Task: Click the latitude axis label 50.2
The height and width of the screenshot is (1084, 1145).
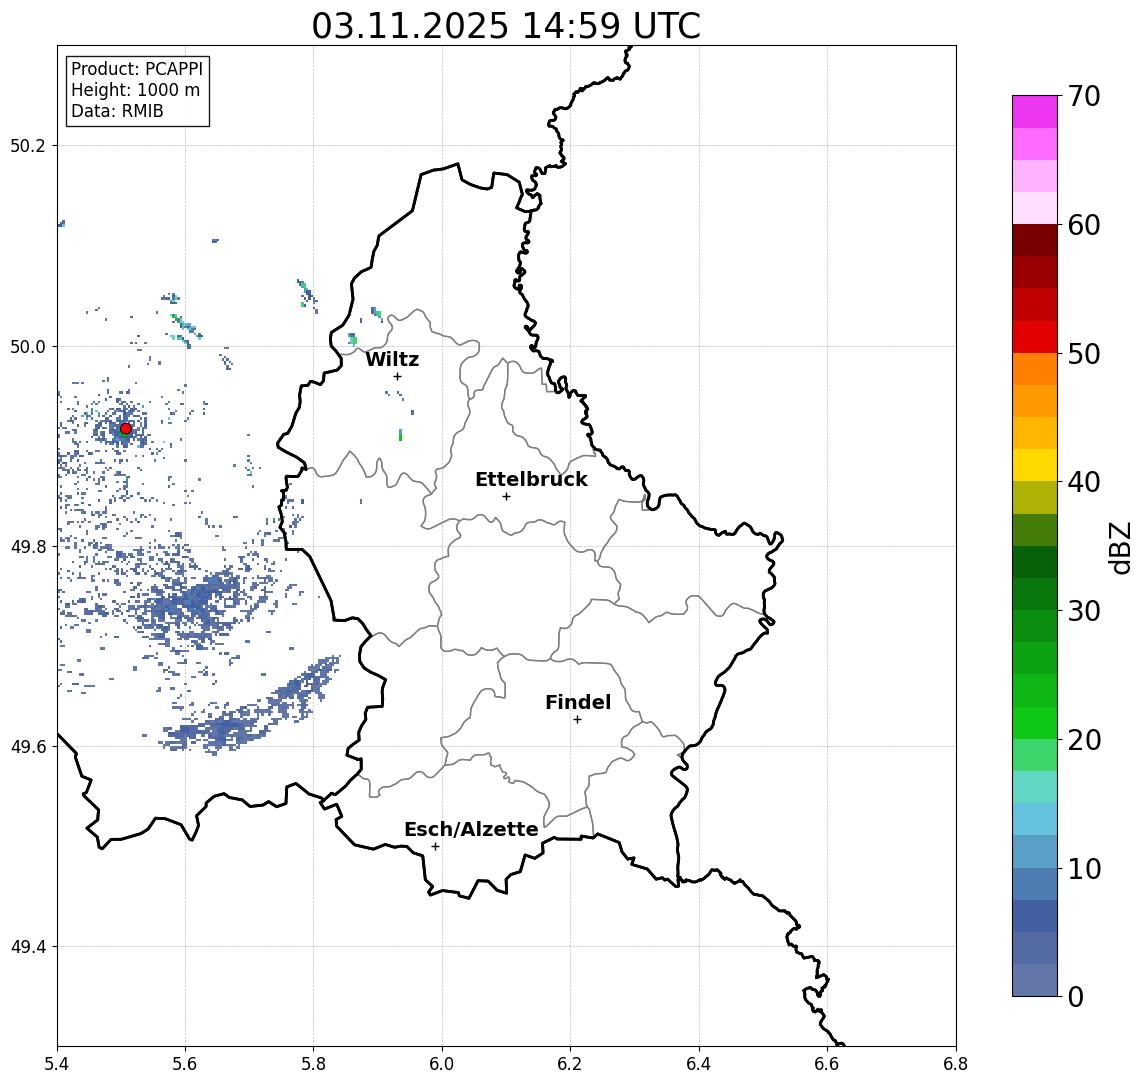Action: pos(28,145)
